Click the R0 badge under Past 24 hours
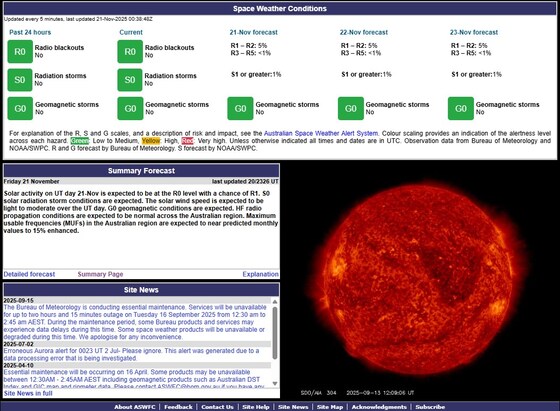560x411 pixels. (20, 52)
